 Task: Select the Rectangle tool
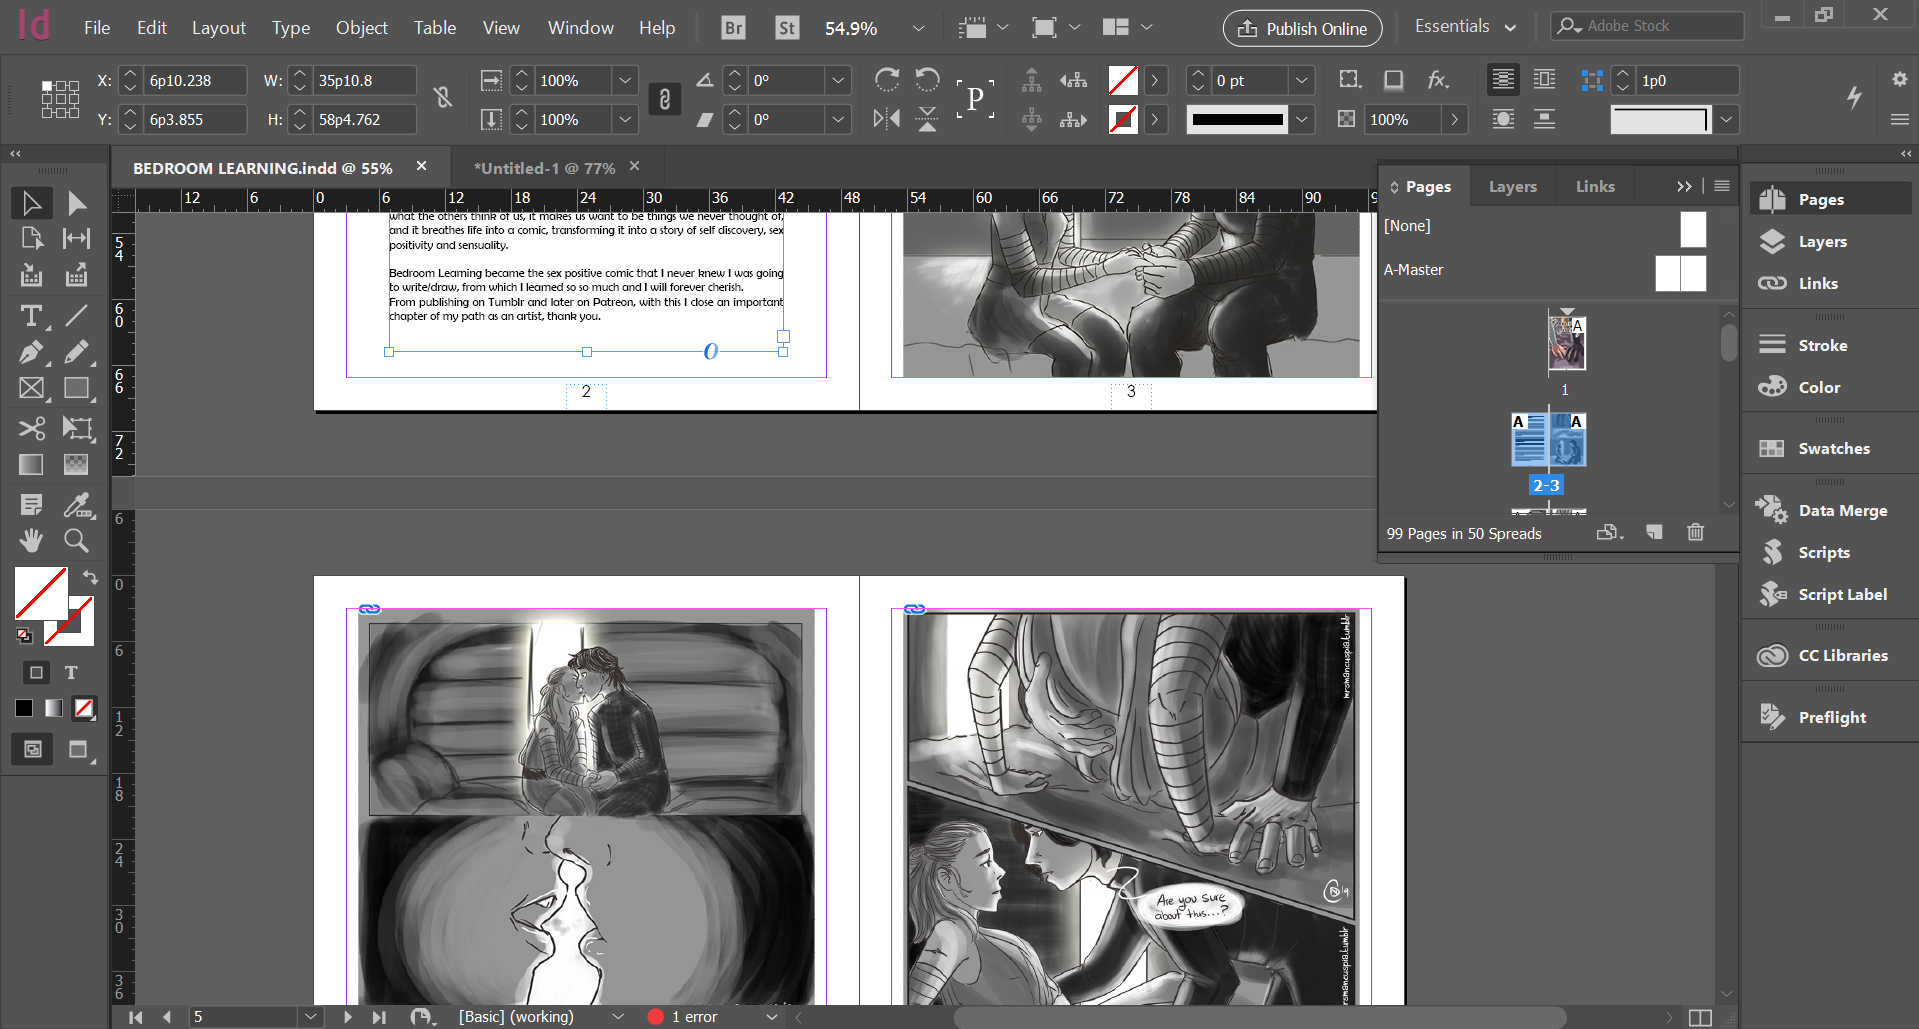pyautogui.click(x=77, y=388)
